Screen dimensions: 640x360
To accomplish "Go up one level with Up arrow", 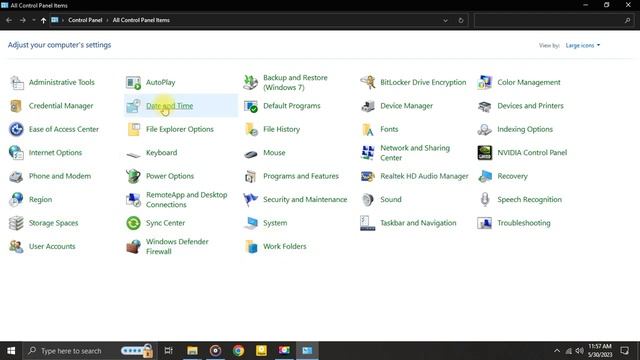I will point(43,20).
